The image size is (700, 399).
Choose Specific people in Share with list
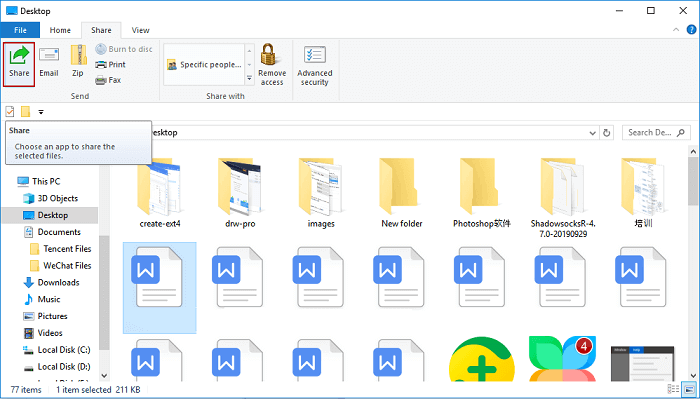point(204,65)
